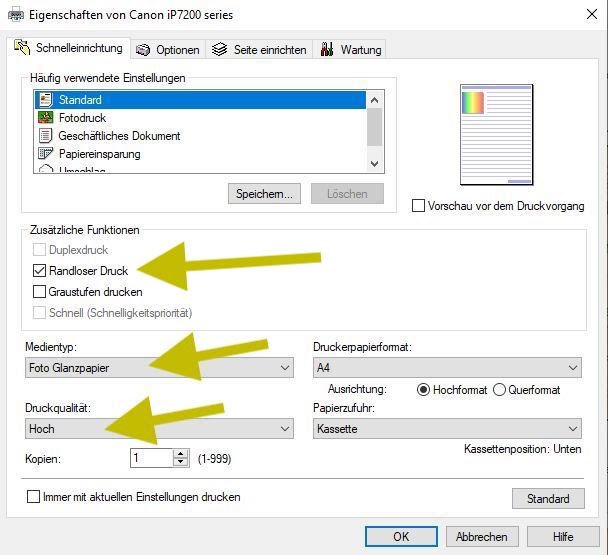Screen dimensions: 608x555
Task: Click the Seite einrichten stacked pages icon
Action: (x=219, y=50)
